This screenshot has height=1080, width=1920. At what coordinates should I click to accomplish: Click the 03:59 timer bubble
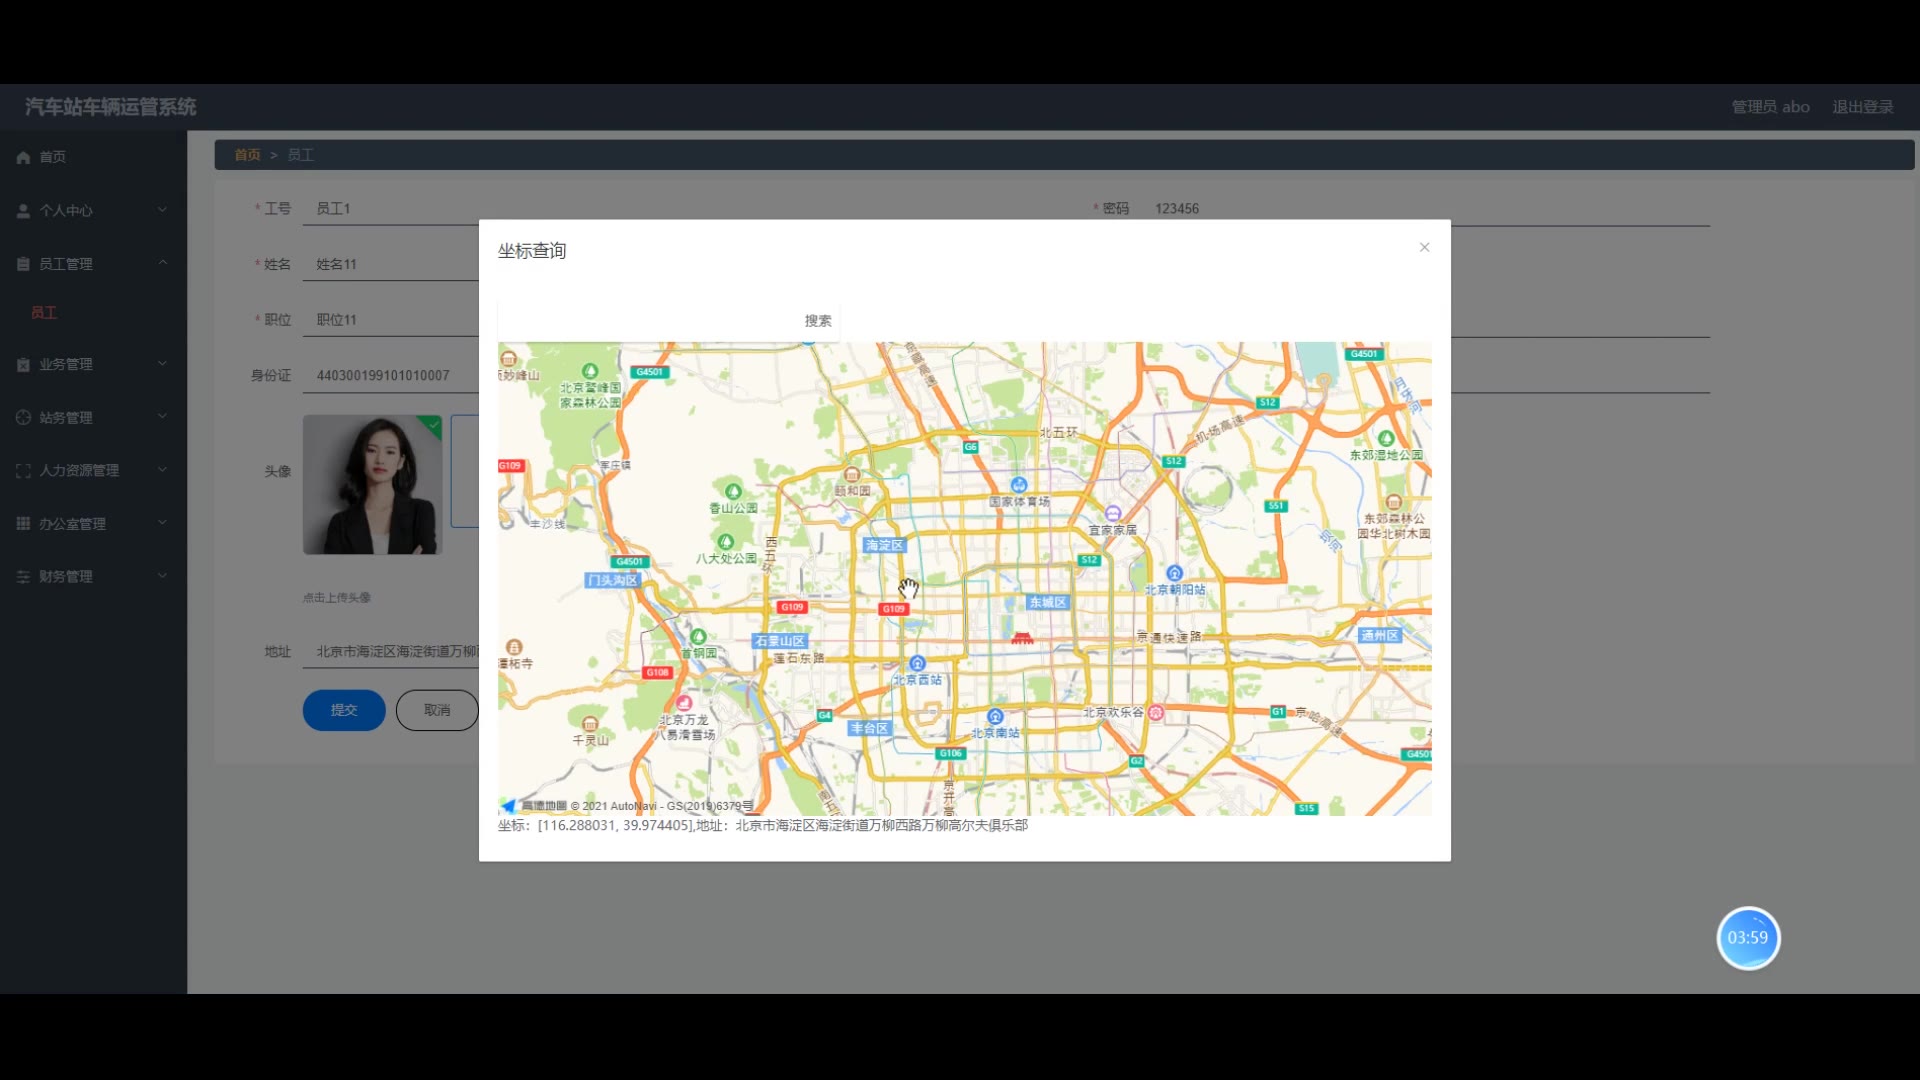(x=1748, y=938)
